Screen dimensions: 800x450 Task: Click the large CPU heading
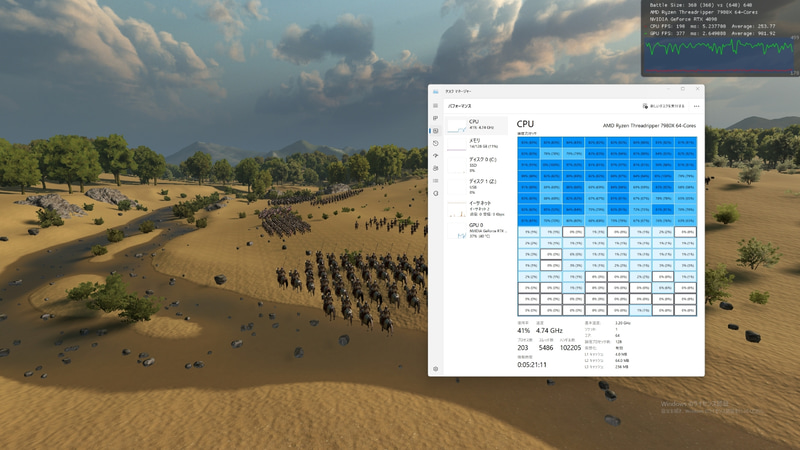pos(525,124)
